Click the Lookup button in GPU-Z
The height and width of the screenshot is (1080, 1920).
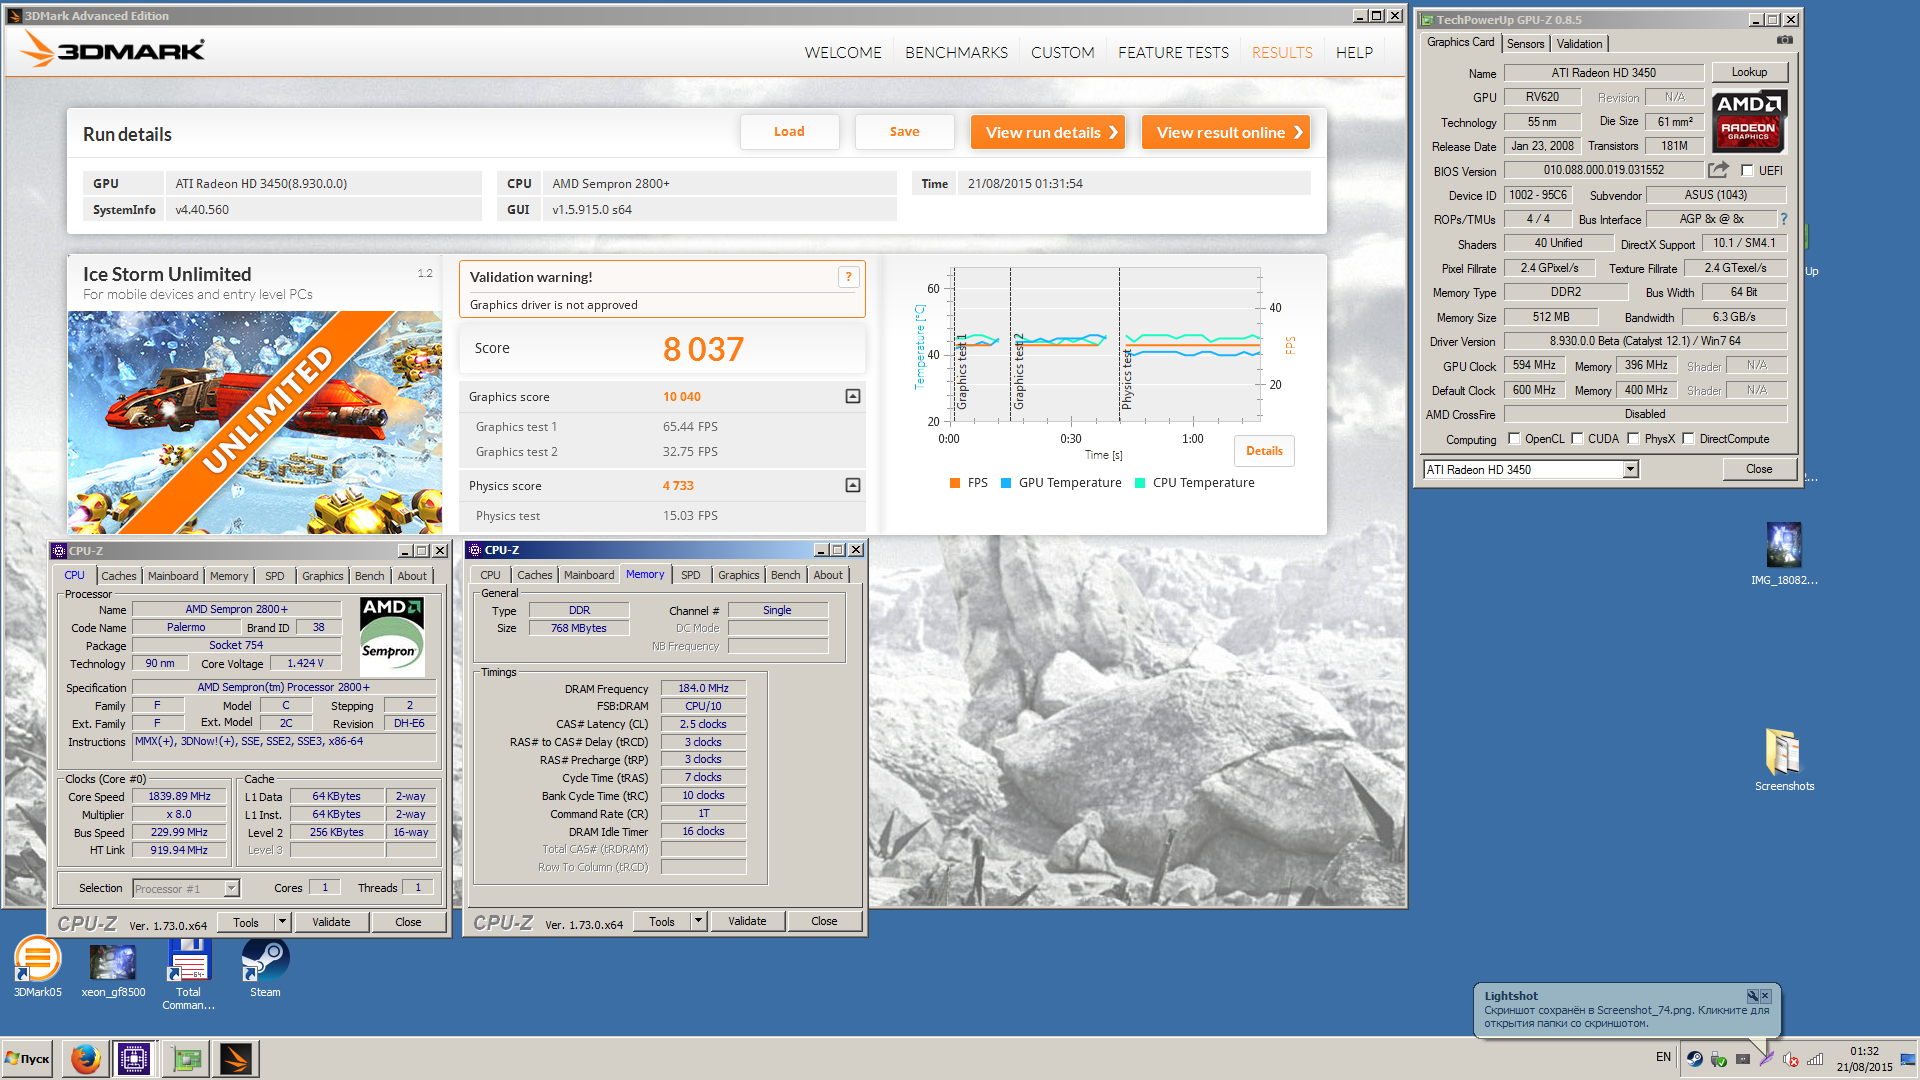click(1749, 72)
